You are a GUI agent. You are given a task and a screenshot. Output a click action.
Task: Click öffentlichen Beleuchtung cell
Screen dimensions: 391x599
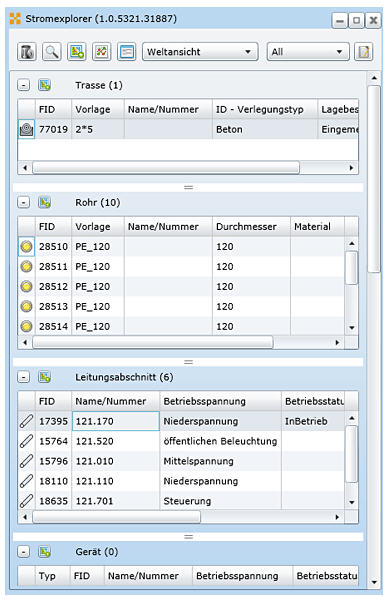220,441
